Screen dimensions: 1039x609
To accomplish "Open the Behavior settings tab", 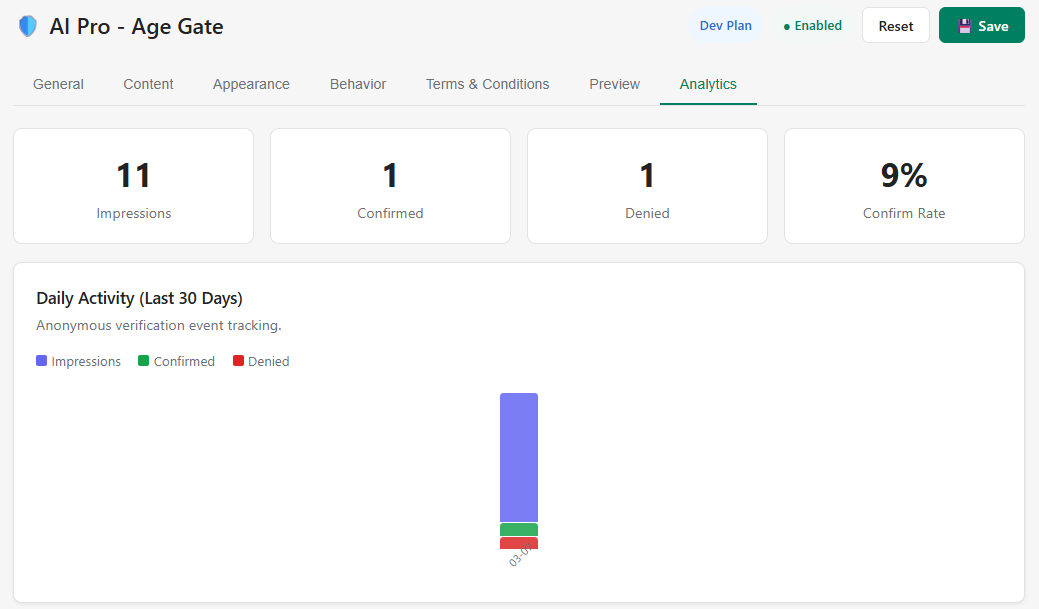I will click(357, 84).
